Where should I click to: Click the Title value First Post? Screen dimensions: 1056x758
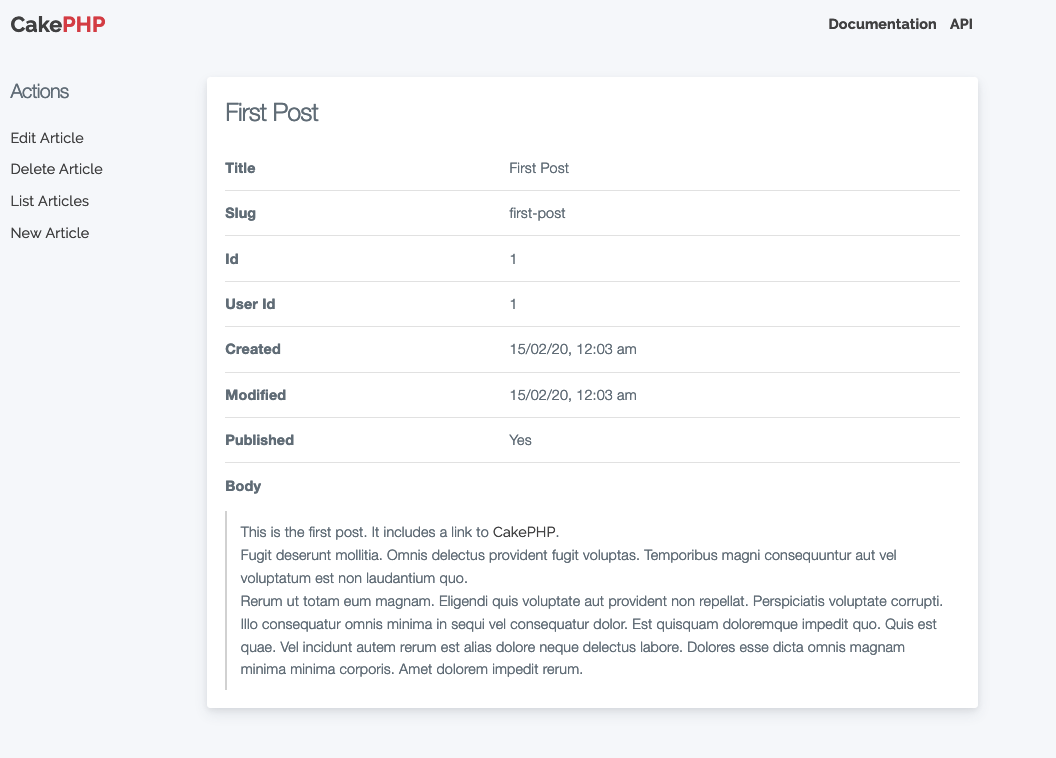pos(539,168)
